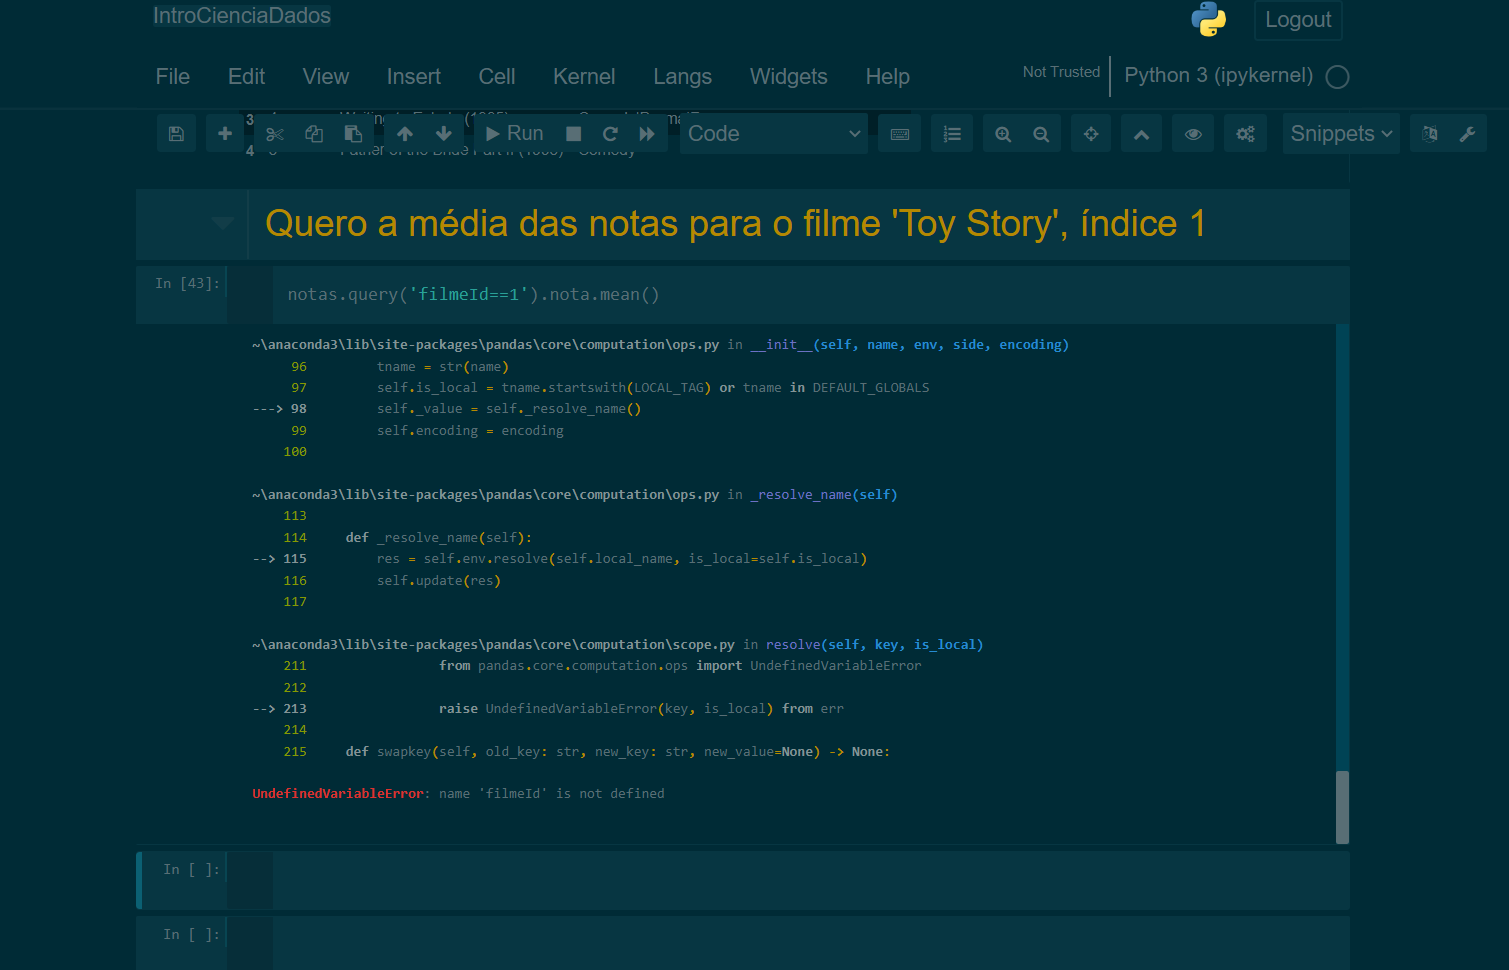Screen dimensions: 1509x970
Task: Click traceback line 213 raise UndefinedVariableError
Action: tap(641, 709)
